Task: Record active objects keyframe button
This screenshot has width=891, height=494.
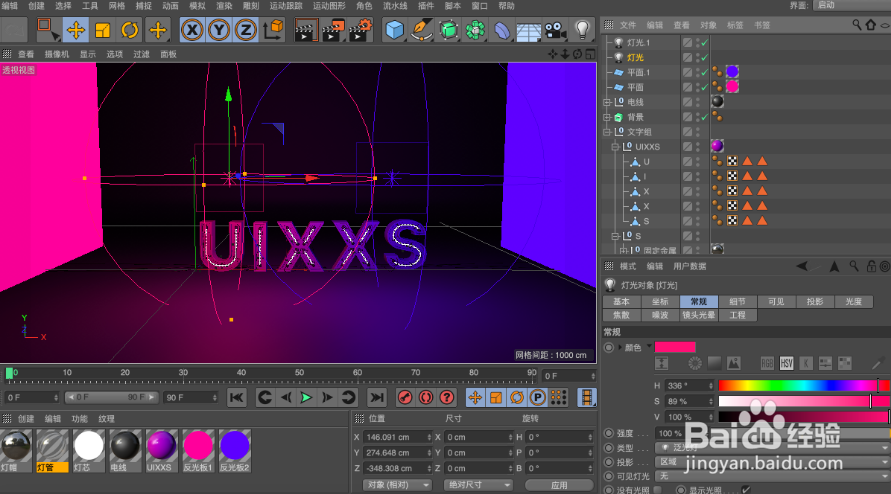Action: coord(405,397)
